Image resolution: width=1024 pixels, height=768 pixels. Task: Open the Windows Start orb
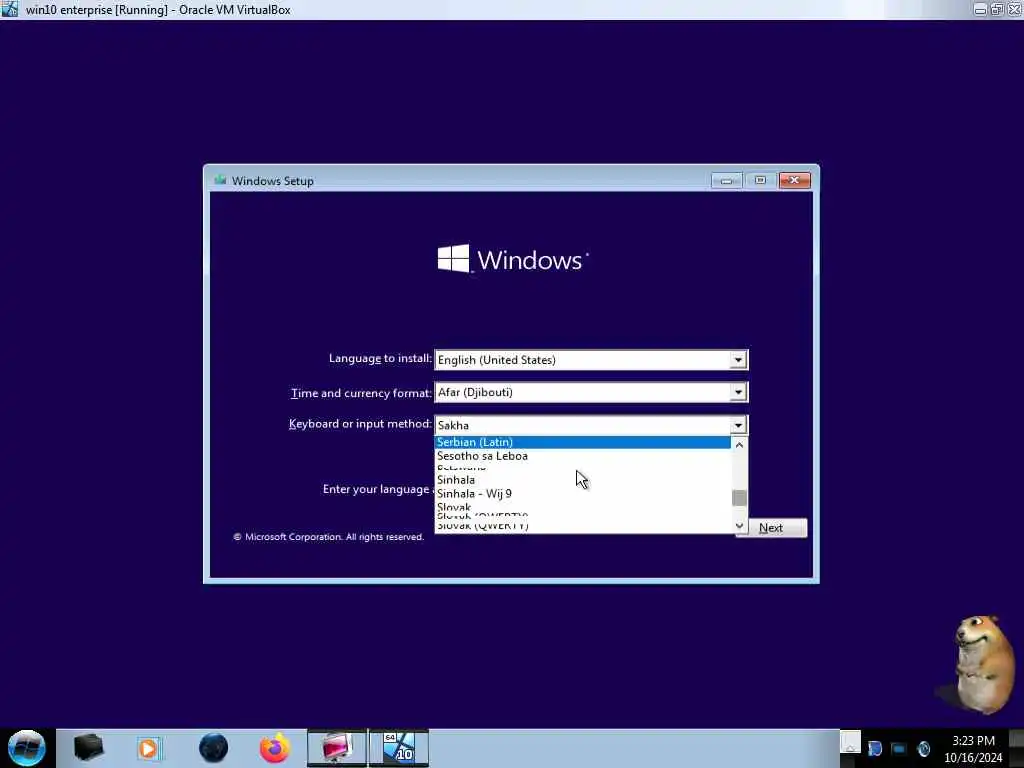coord(27,748)
